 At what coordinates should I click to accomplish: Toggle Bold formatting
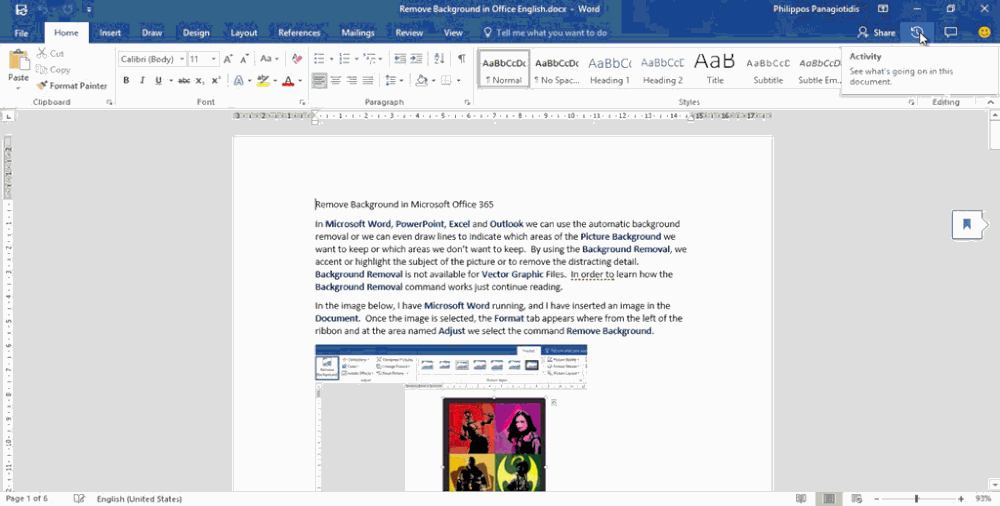126,80
